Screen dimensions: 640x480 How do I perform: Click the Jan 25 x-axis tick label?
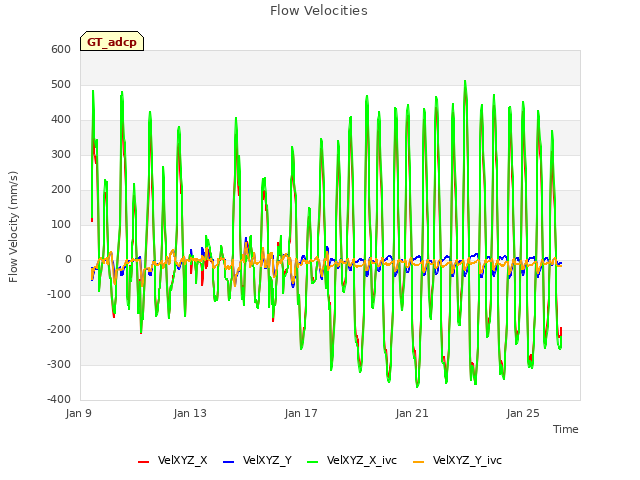[x=523, y=413]
